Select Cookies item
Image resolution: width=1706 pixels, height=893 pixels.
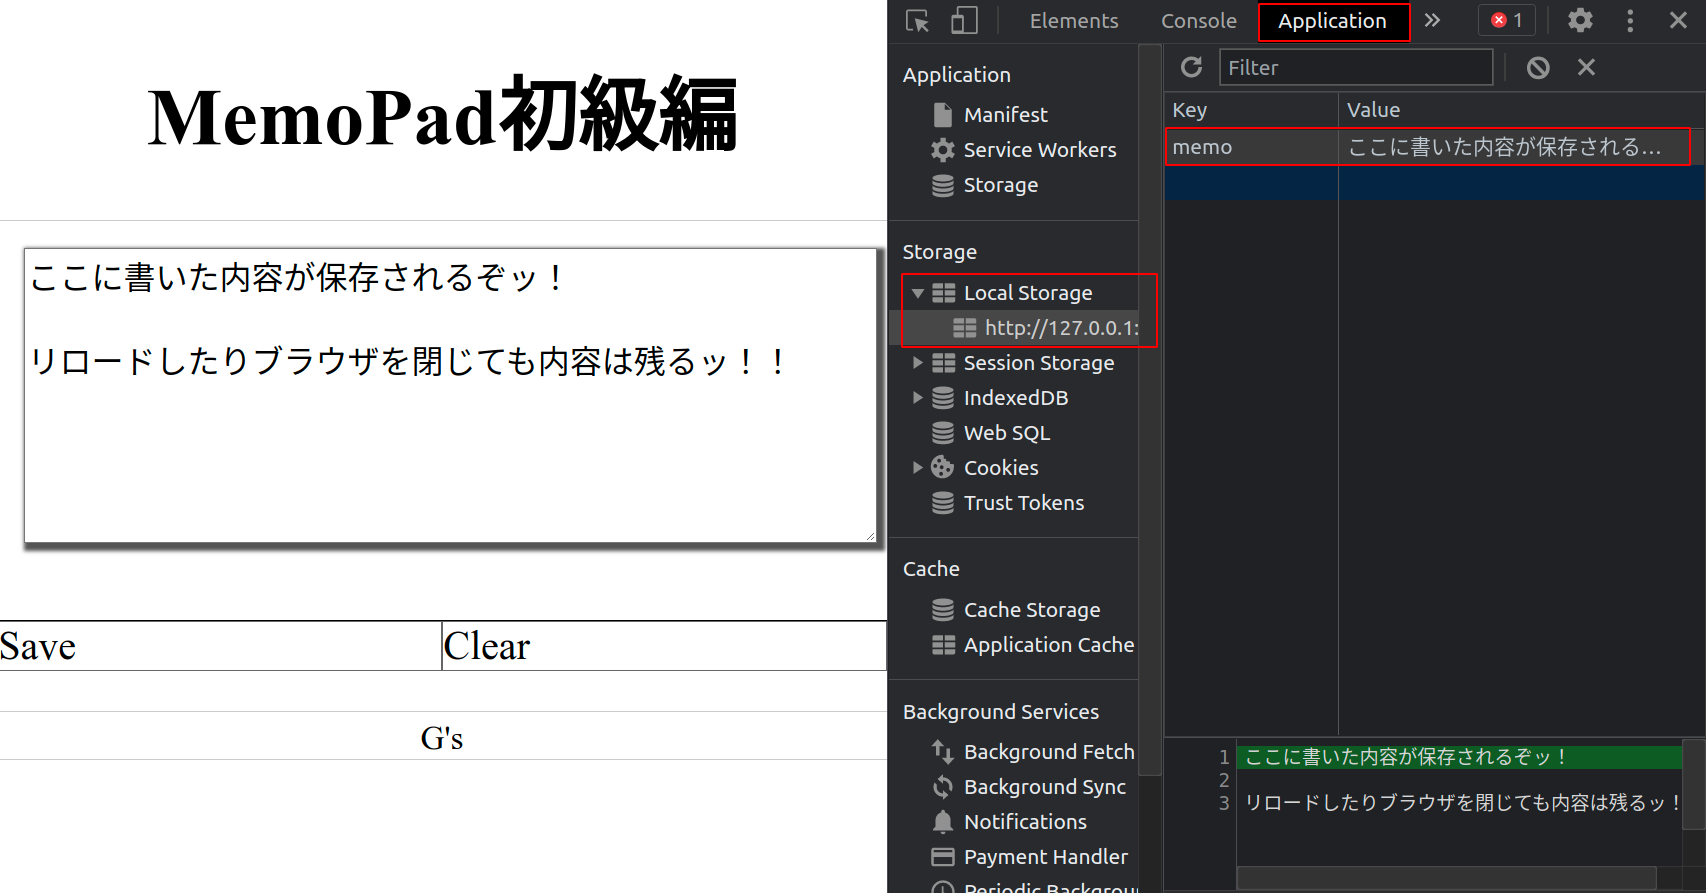(1000, 468)
